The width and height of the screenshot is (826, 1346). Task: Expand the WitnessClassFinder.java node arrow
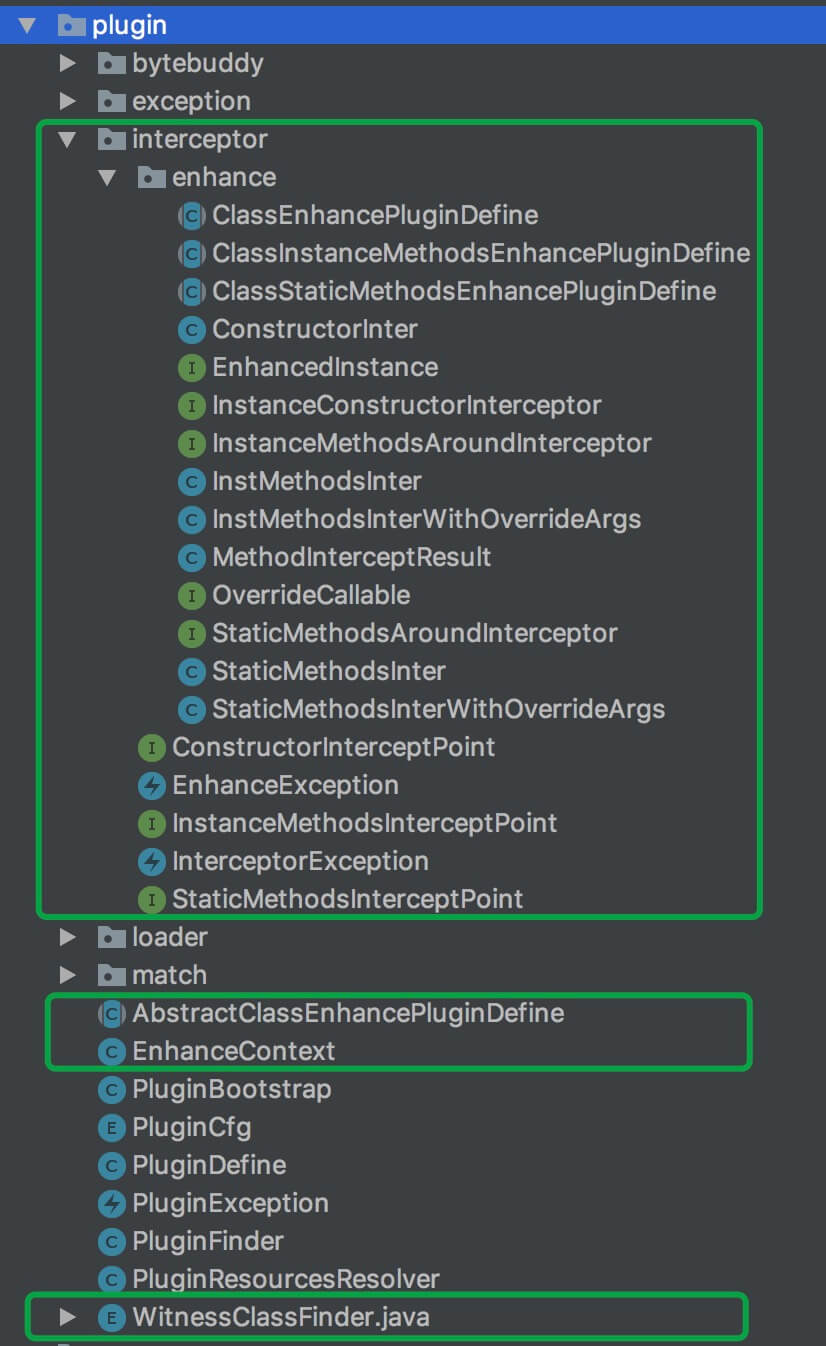tap(68, 1317)
